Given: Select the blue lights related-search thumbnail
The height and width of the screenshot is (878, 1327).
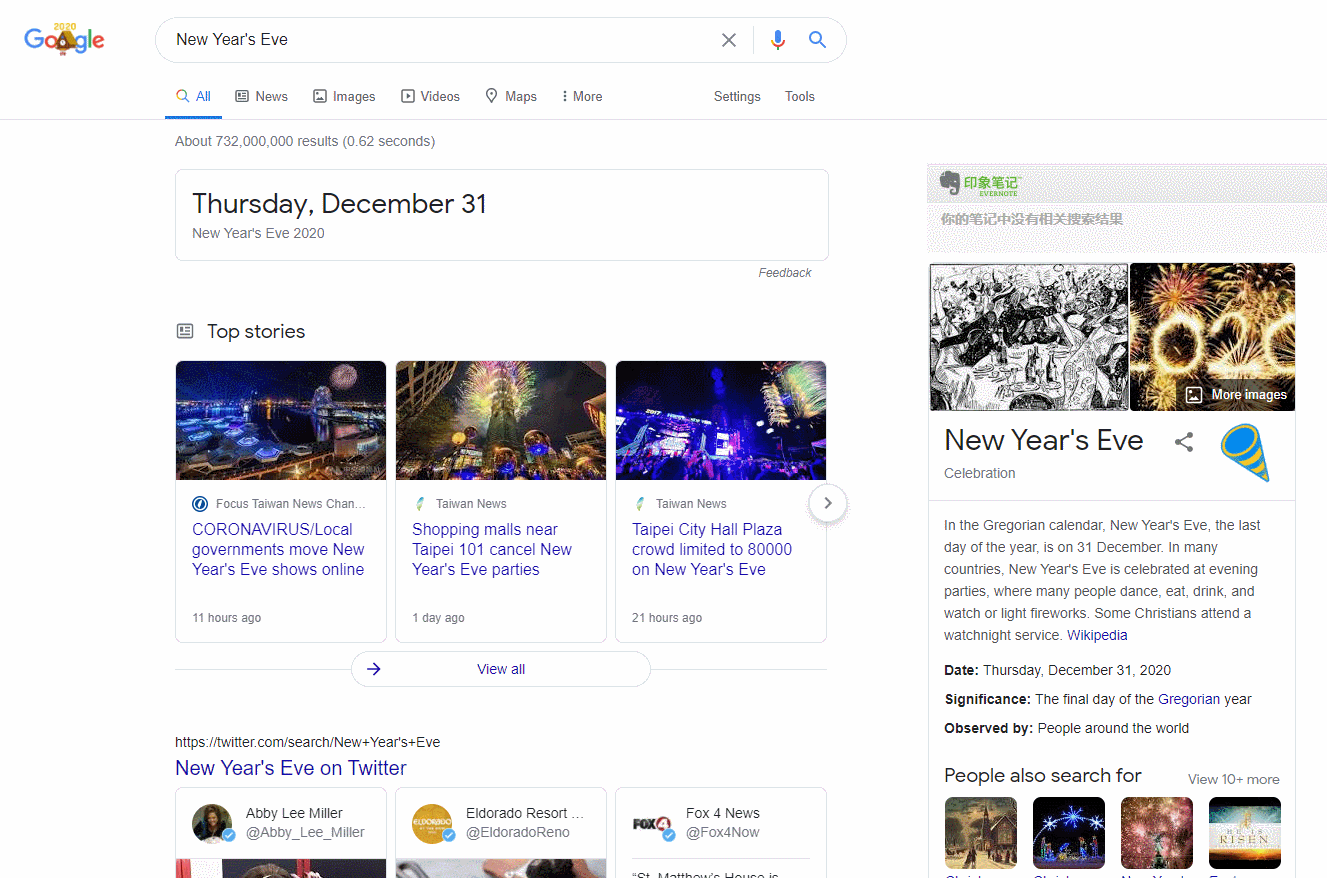Looking at the screenshot, I should [1069, 833].
